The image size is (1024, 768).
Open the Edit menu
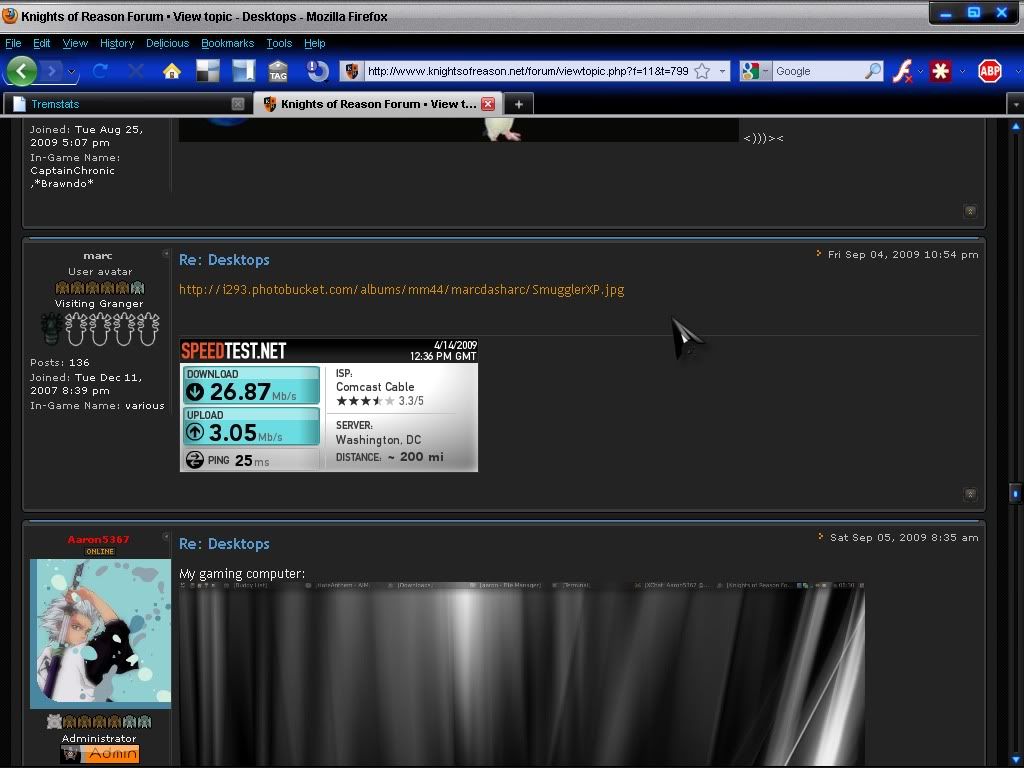point(42,43)
